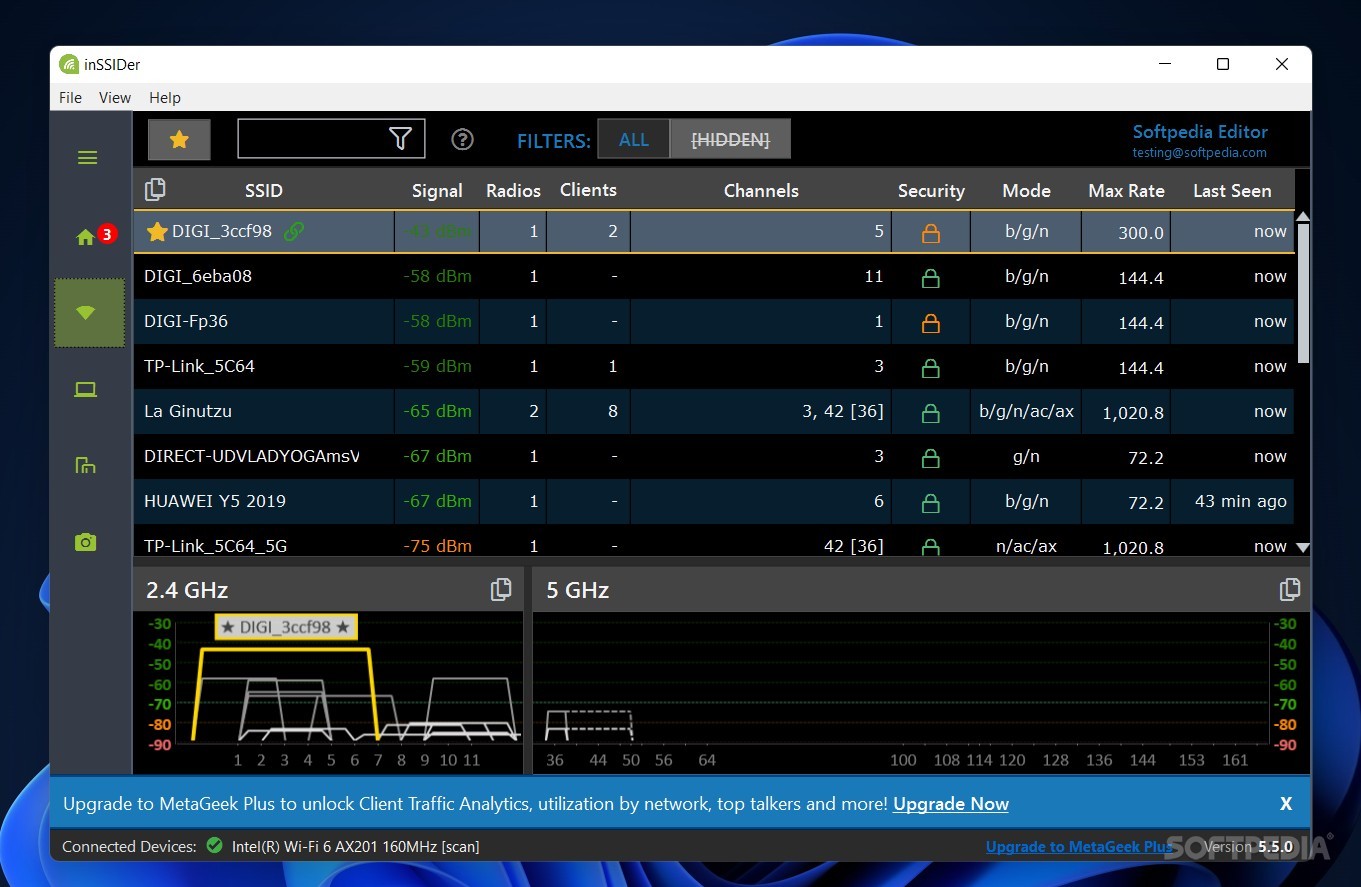
Task: Click the testing@softpedia.com email
Action: [x=1200, y=153]
